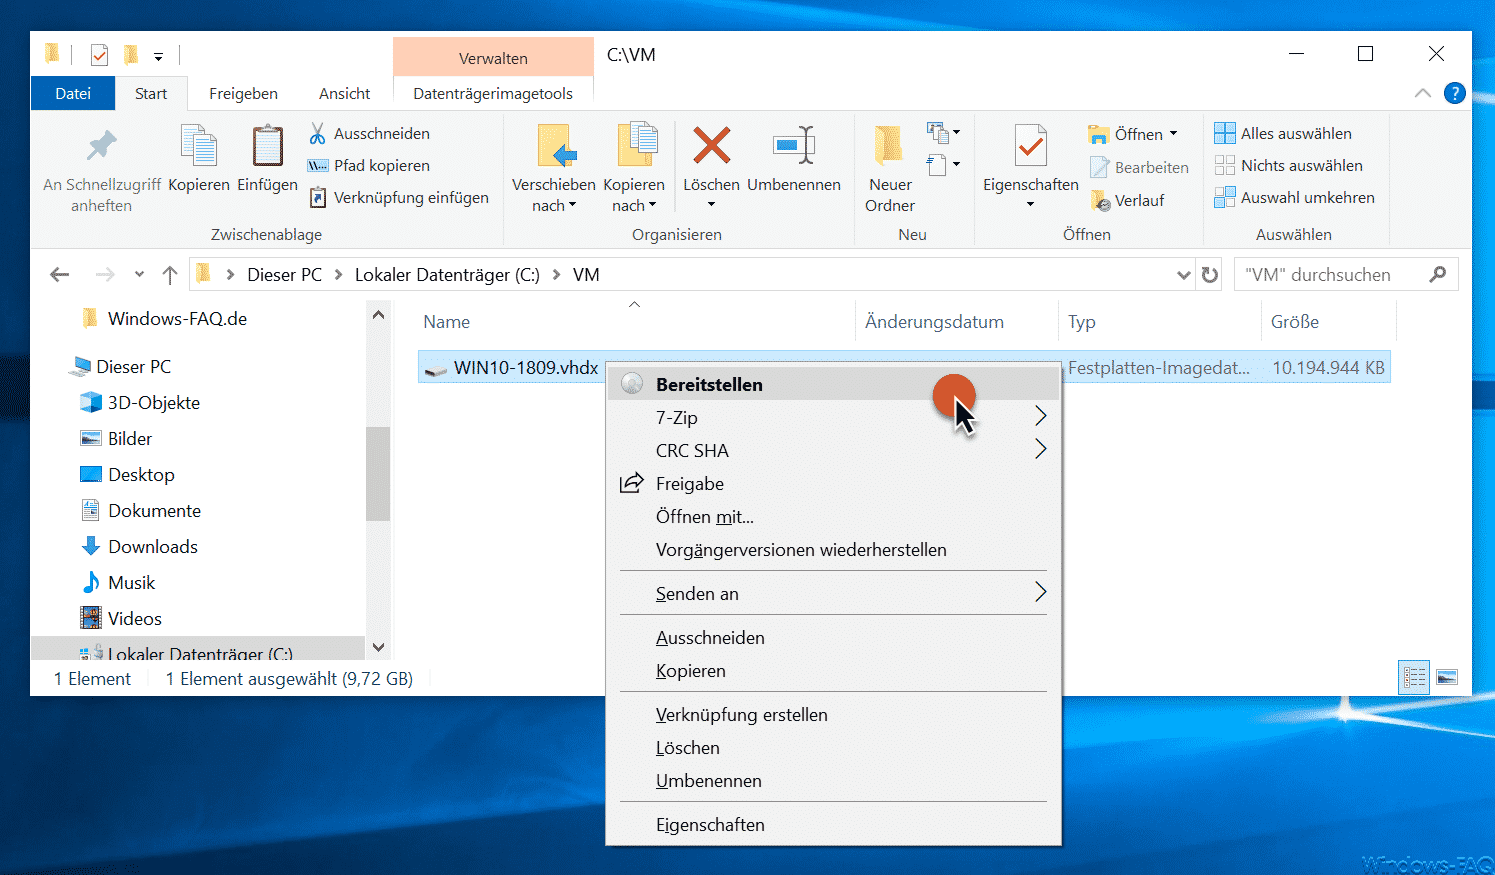This screenshot has width=1495, height=875.
Task: Click the Kopieren clipboard icon
Action: 199,146
